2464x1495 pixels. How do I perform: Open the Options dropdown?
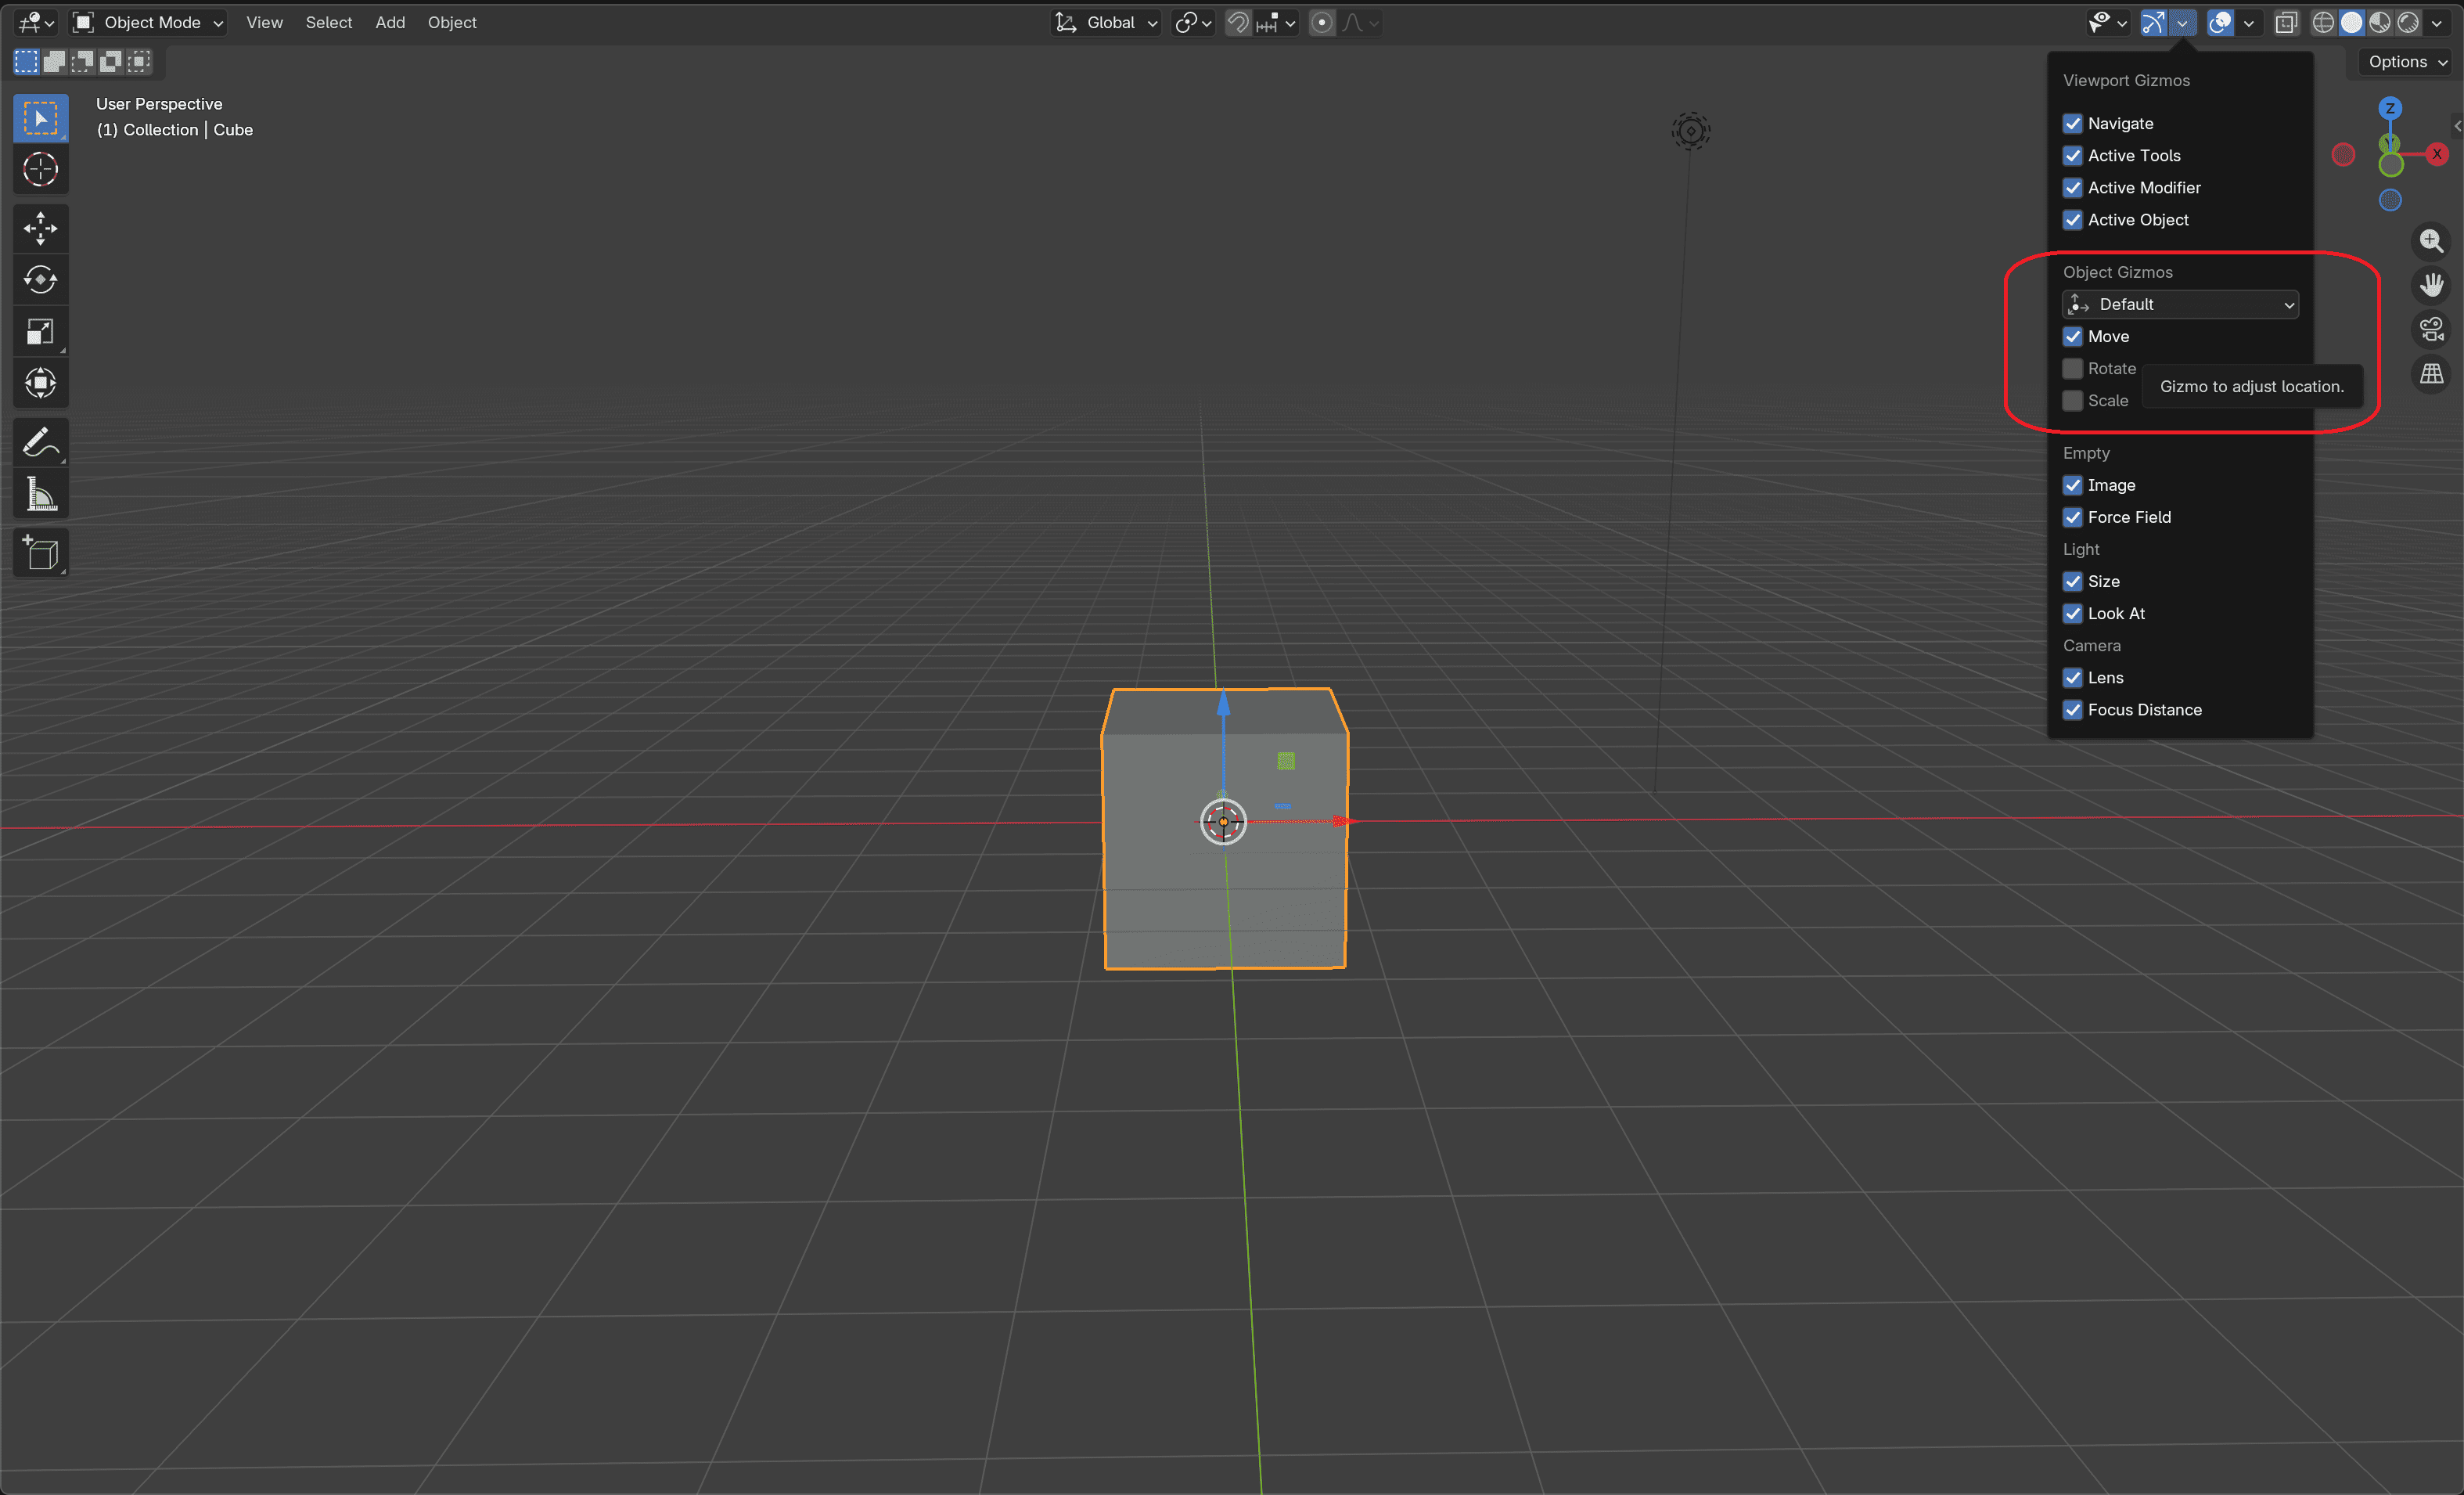(x=2407, y=62)
